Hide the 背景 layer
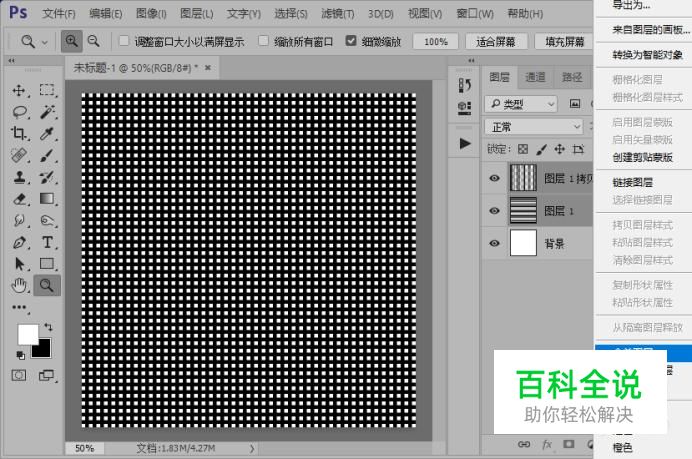Viewport: 692px width, 459px height. point(495,244)
